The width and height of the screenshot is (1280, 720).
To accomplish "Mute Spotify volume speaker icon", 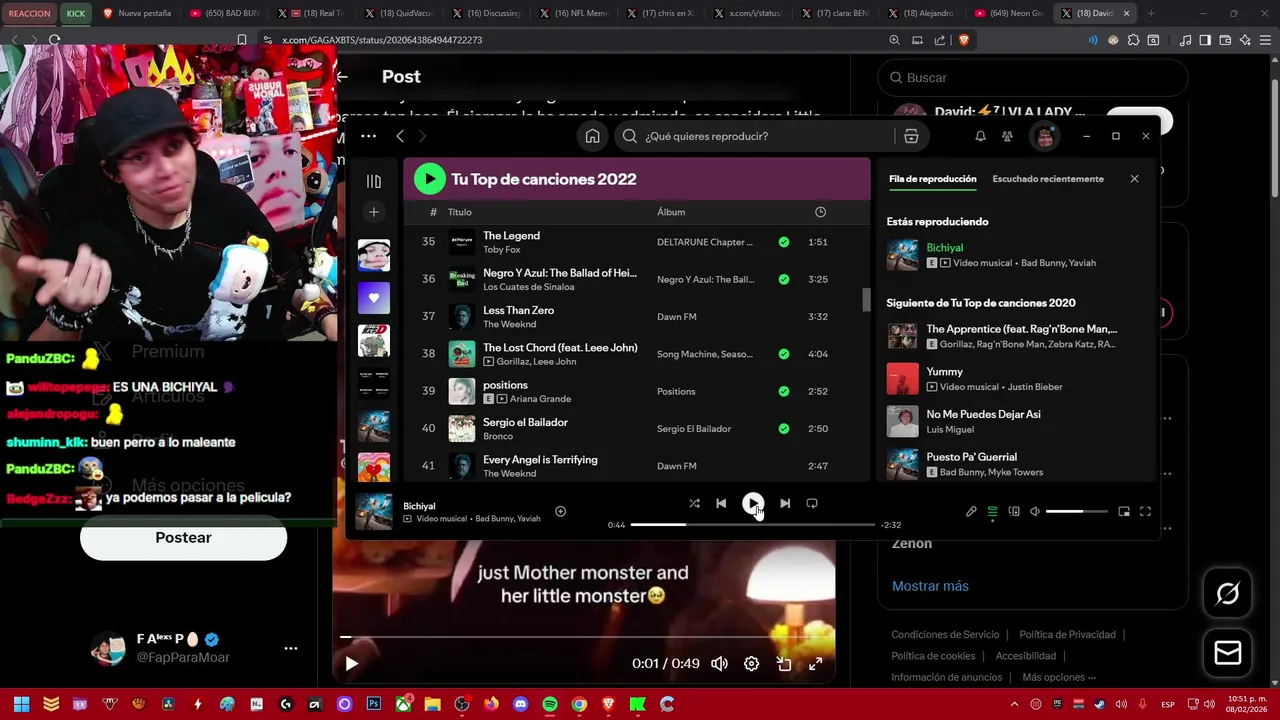I will pos(1035,512).
